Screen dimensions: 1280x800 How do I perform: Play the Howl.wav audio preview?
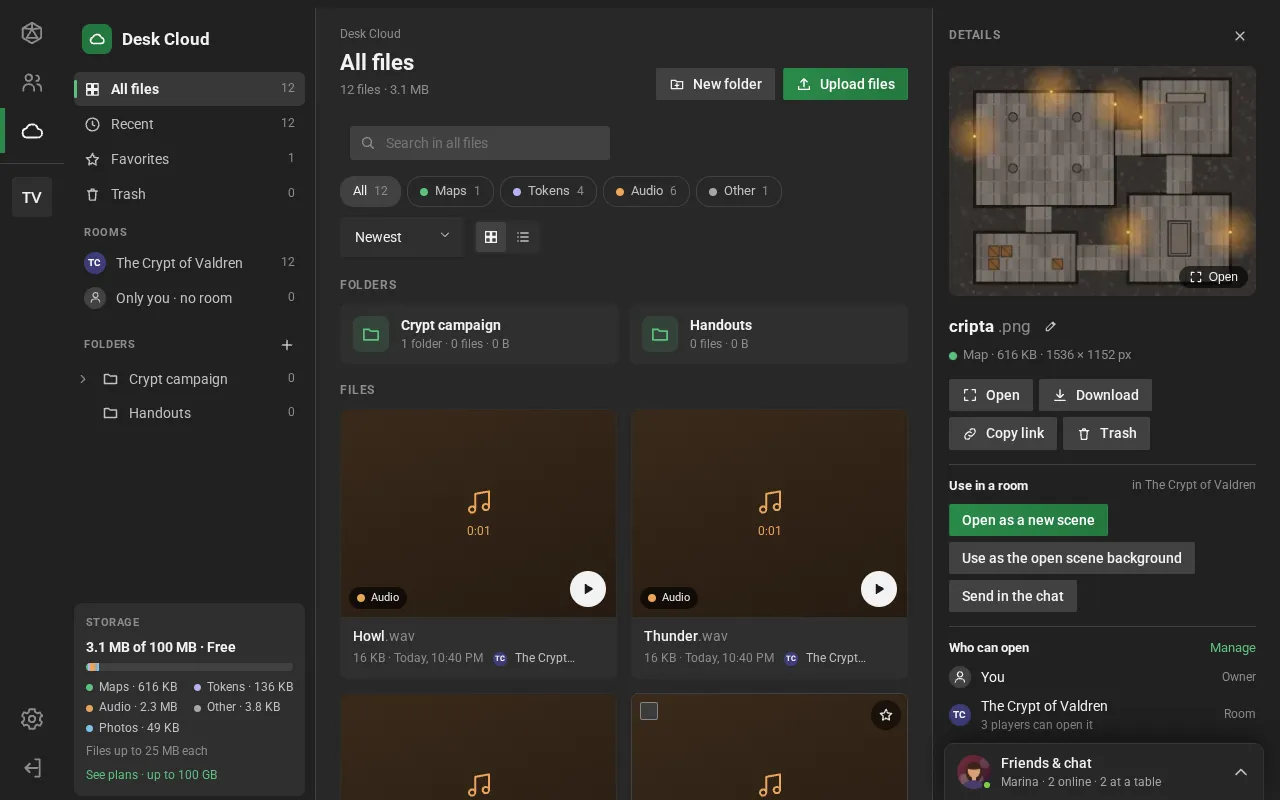tap(588, 589)
